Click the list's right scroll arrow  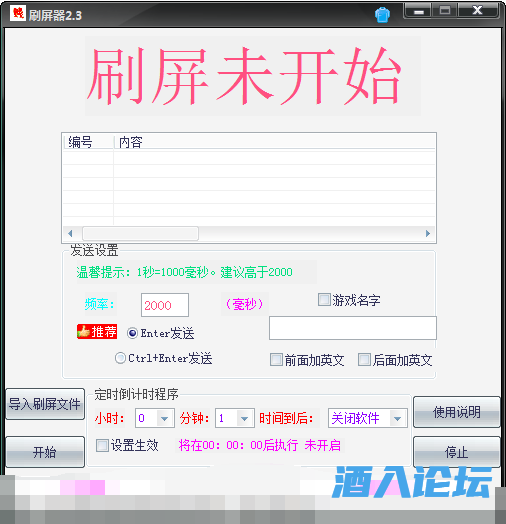tap(428, 233)
